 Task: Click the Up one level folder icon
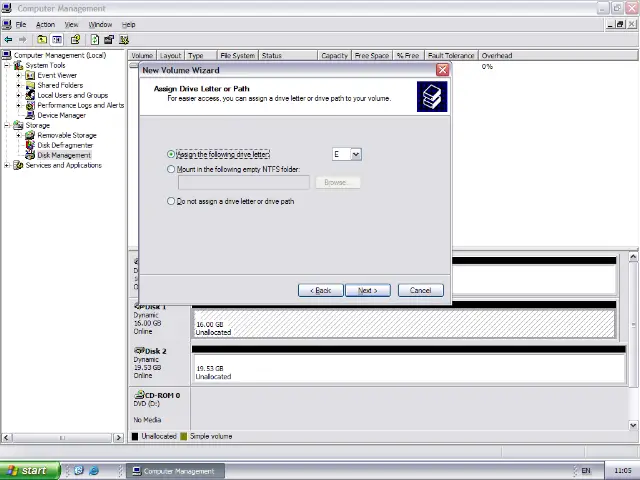coord(42,40)
